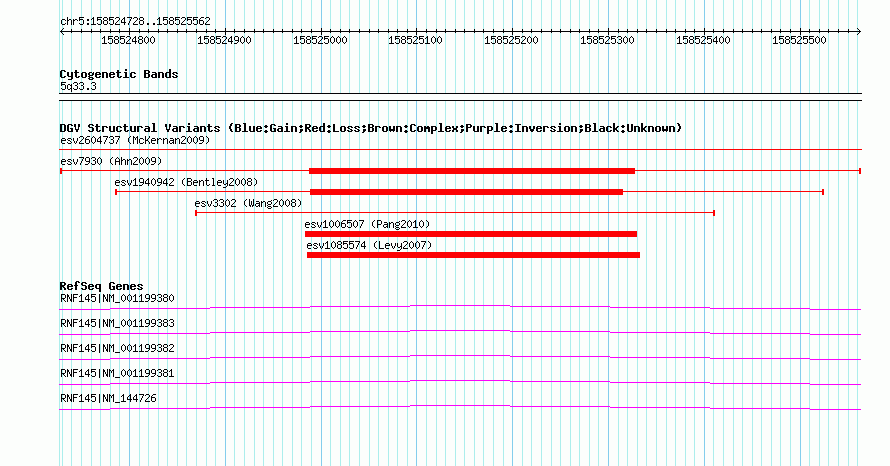The image size is (890, 466).
Task: Click the thick red bar of esv1940942
Action: pyautogui.click(x=467, y=192)
